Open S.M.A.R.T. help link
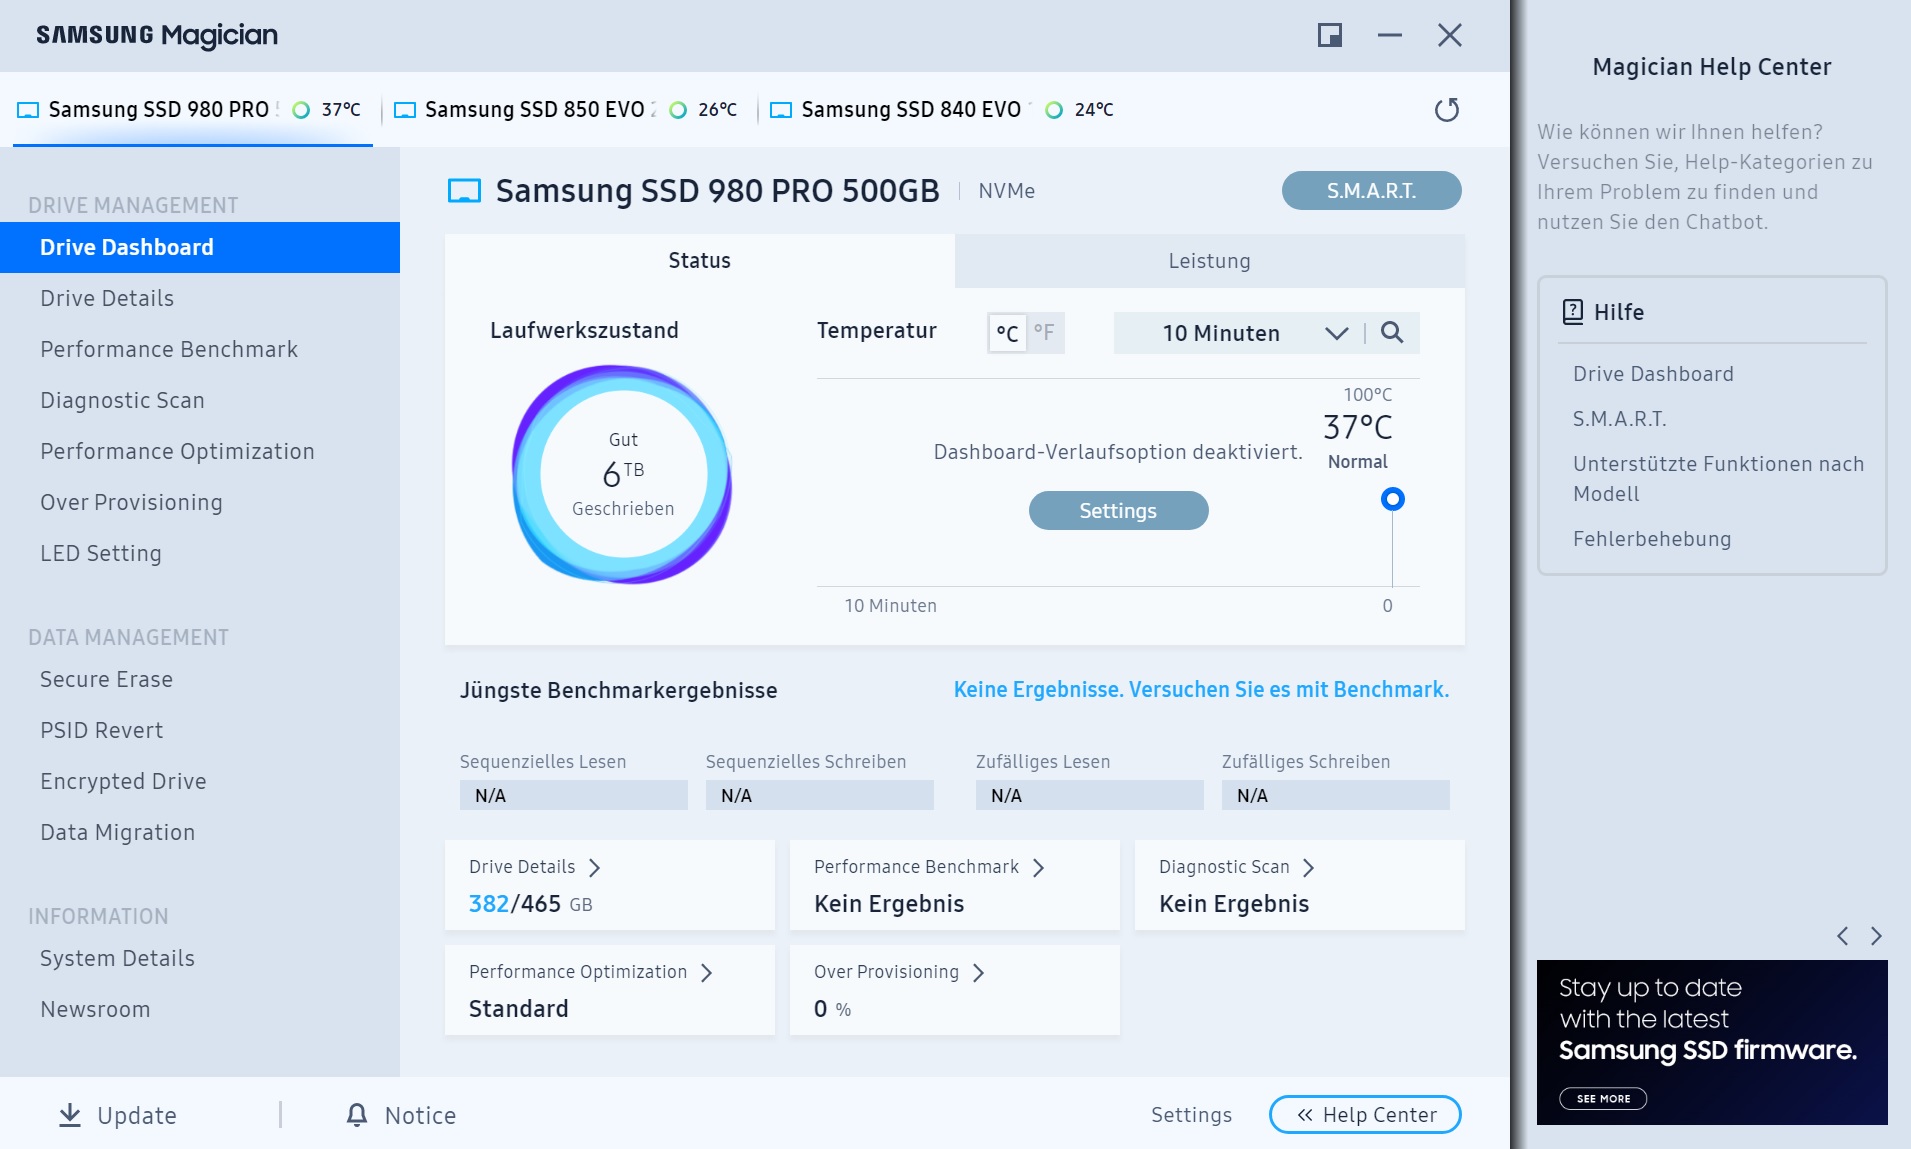Image resolution: width=1911 pixels, height=1149 pixels. [x=1619, y=419]
